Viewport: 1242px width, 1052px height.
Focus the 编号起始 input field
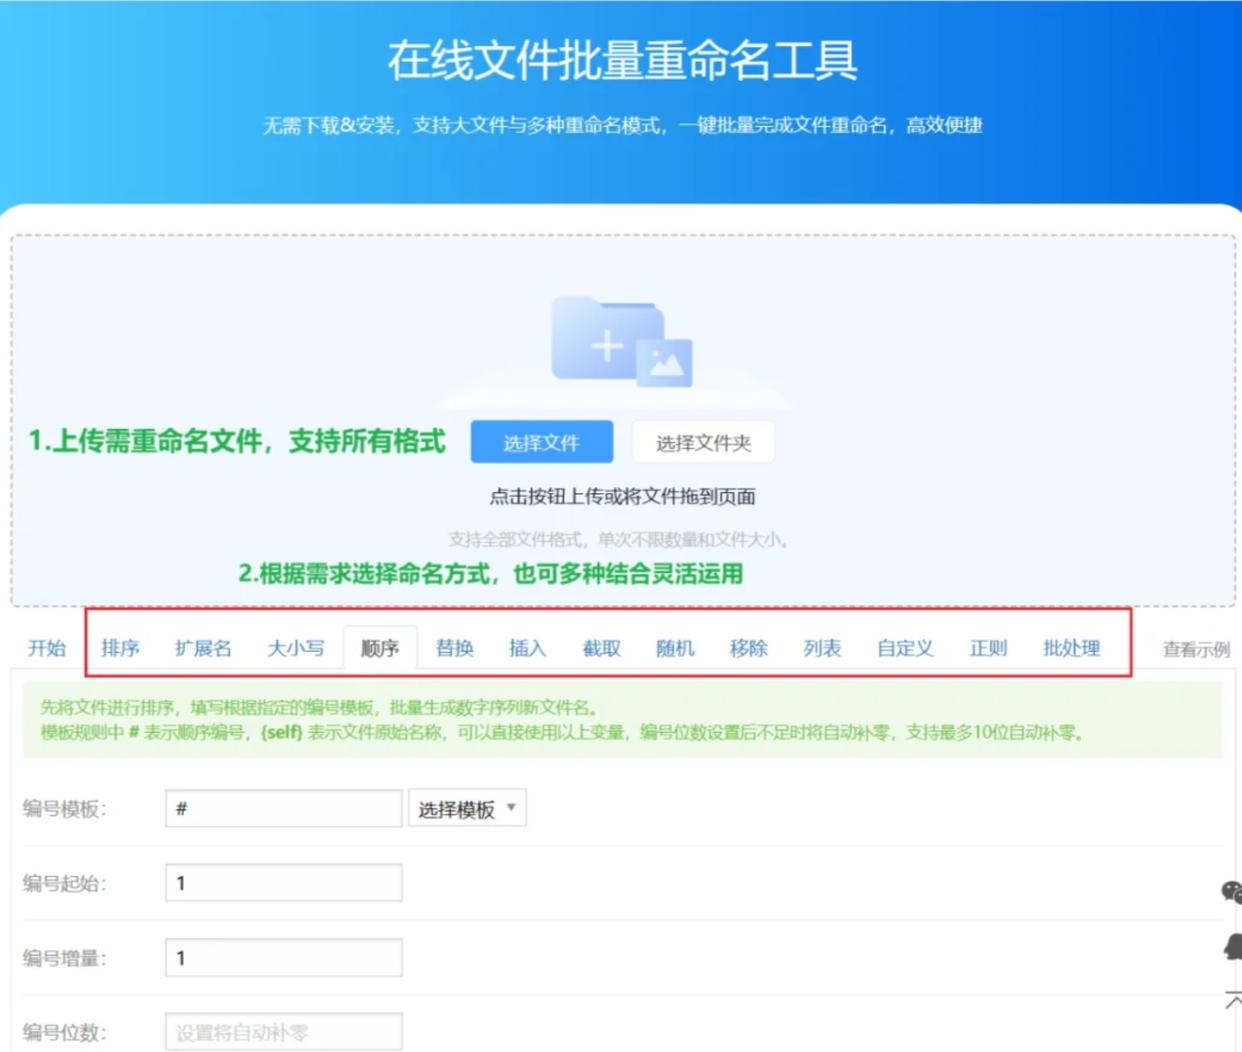tap(284, 883)
